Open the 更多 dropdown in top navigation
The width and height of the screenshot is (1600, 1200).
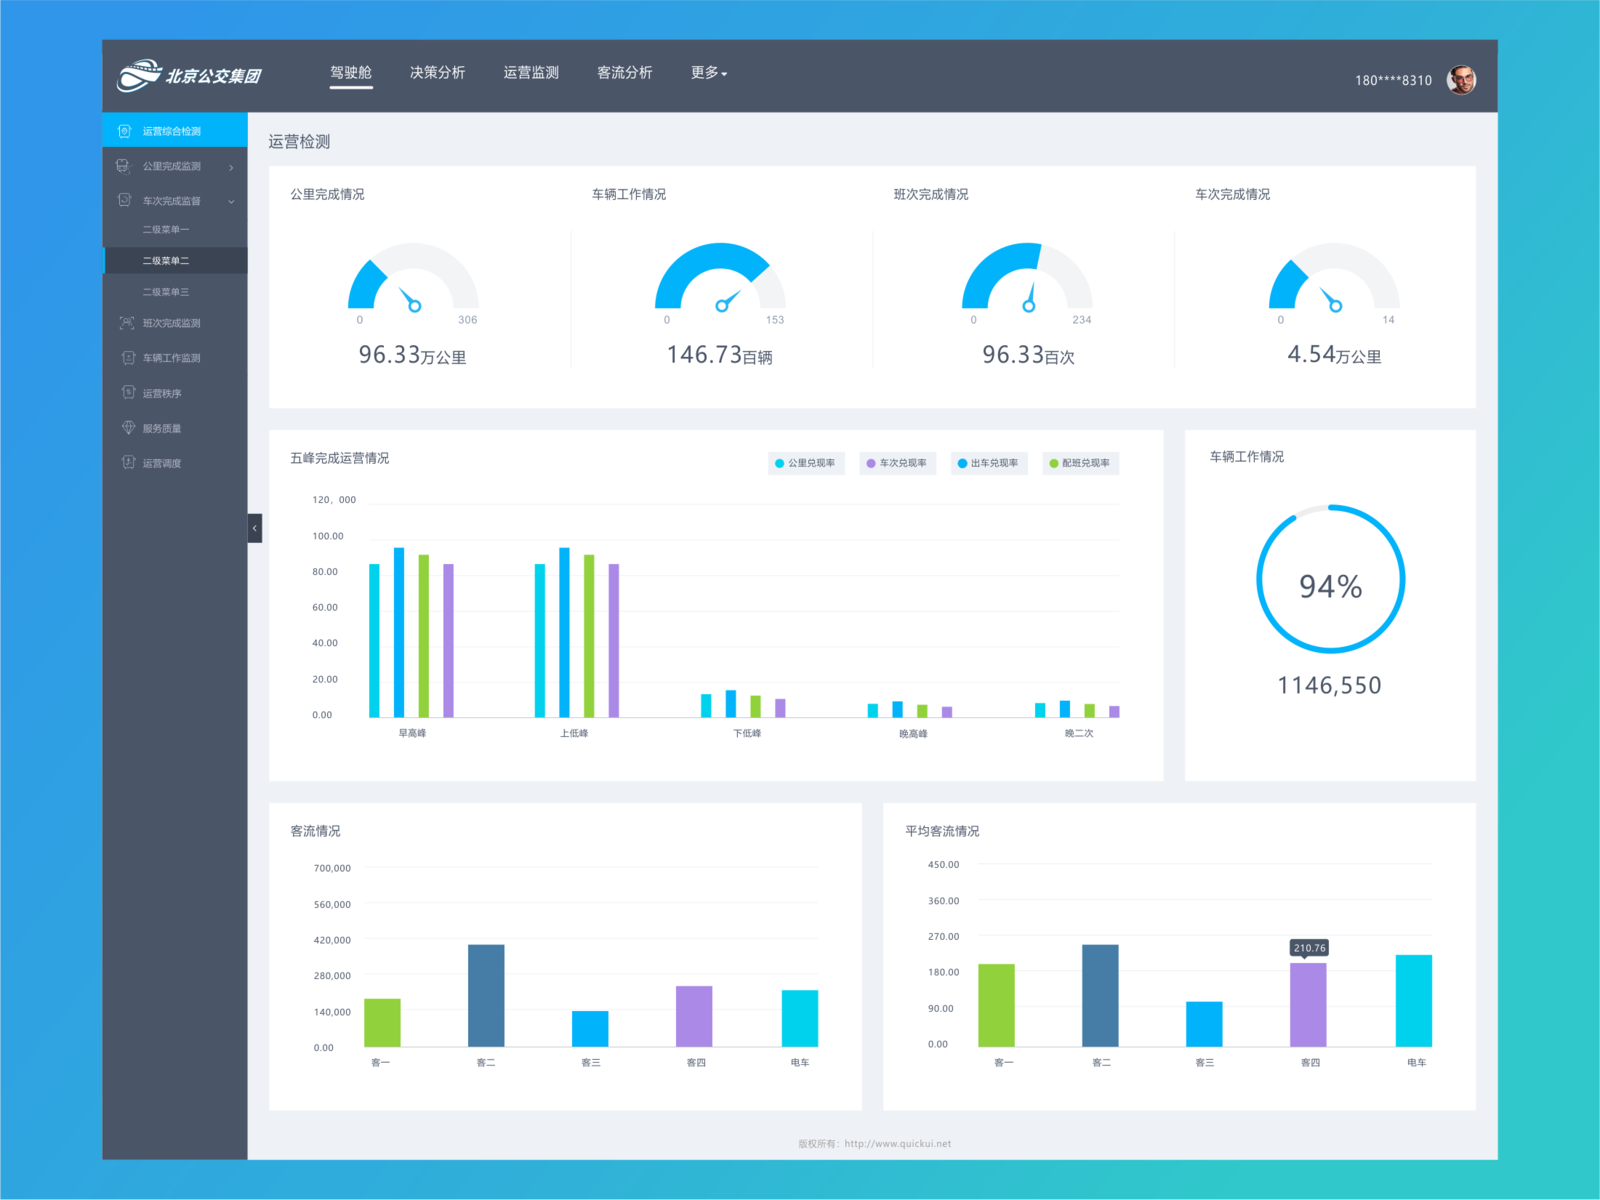tap(707, 73)
